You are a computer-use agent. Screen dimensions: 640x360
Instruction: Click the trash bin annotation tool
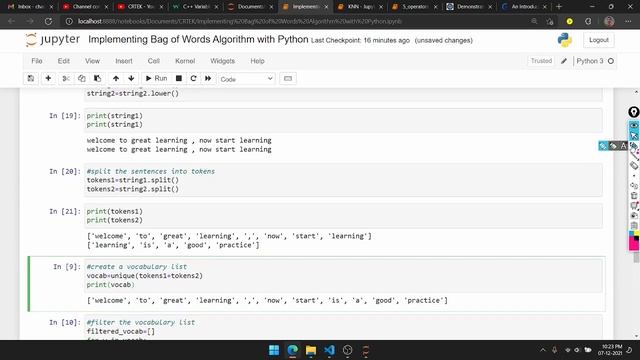633,196
